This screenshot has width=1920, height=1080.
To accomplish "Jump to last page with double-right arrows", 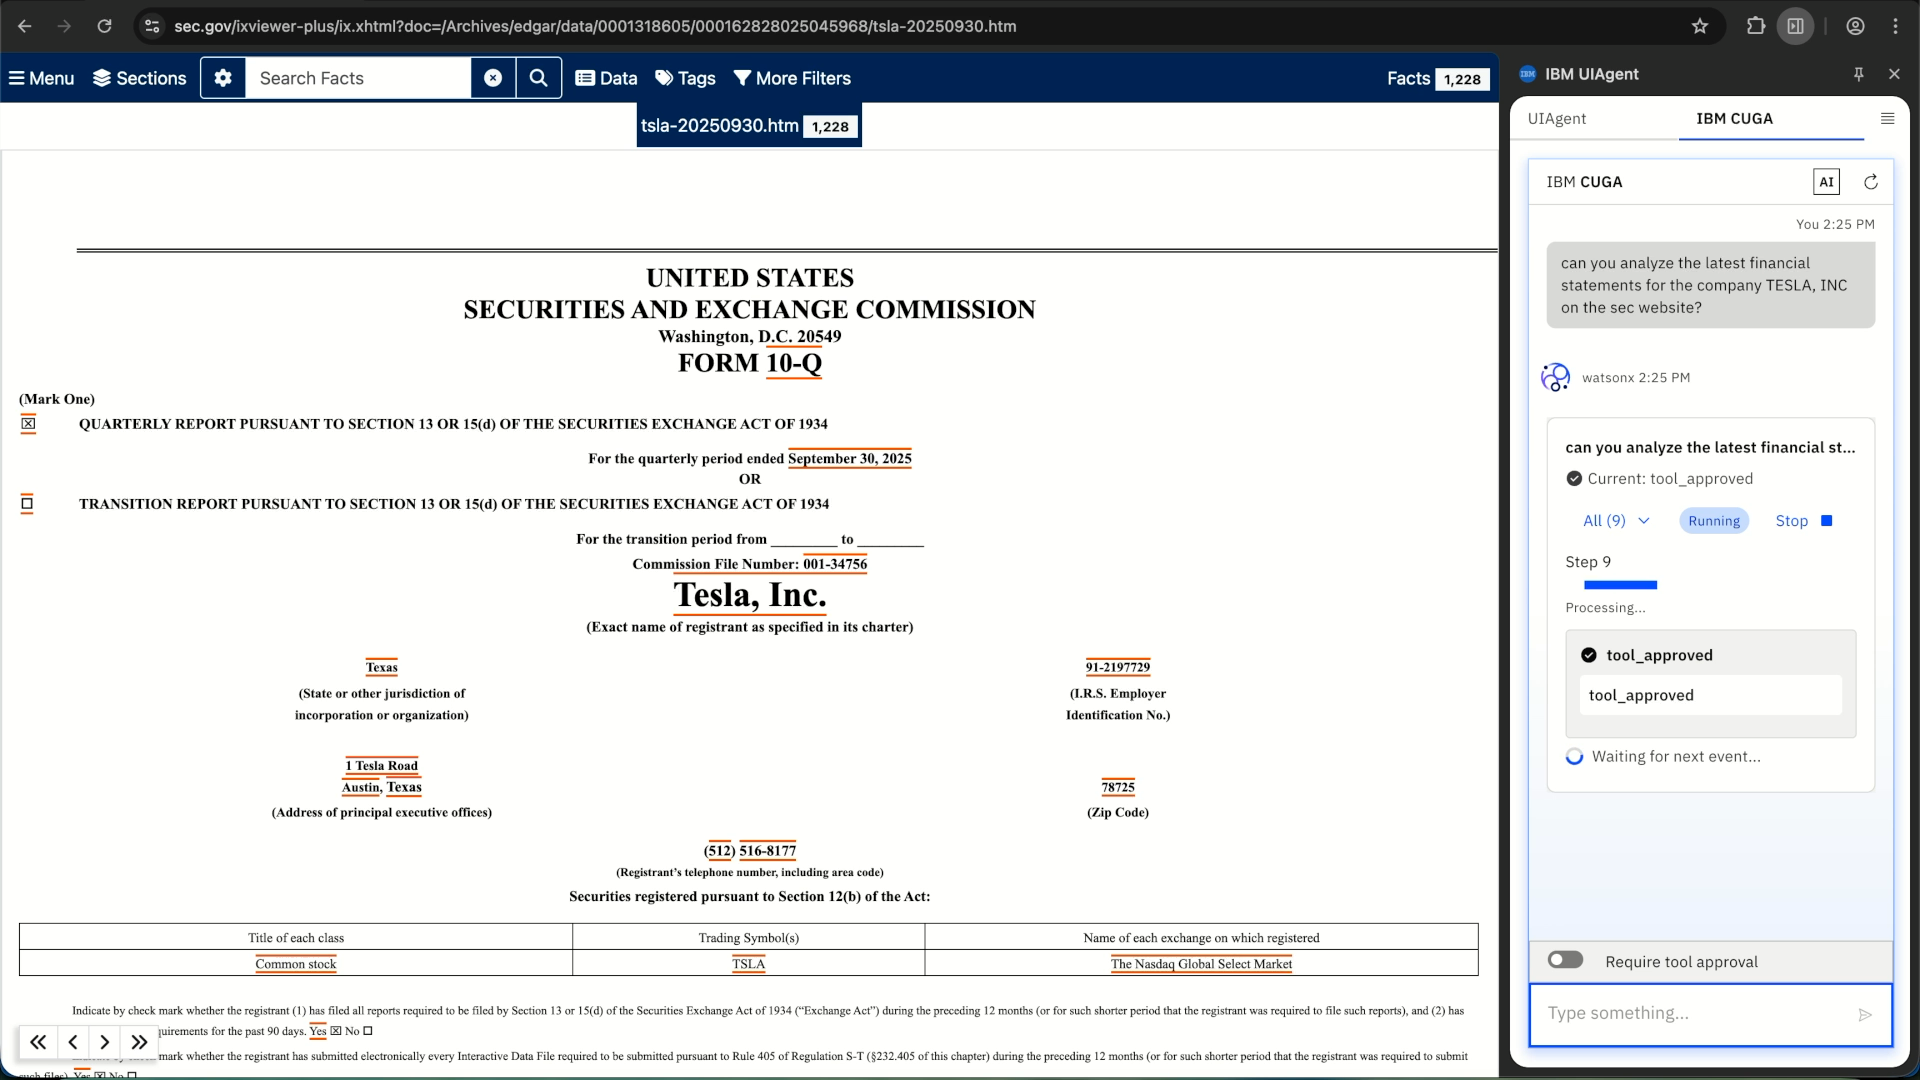I will 139,1043.
